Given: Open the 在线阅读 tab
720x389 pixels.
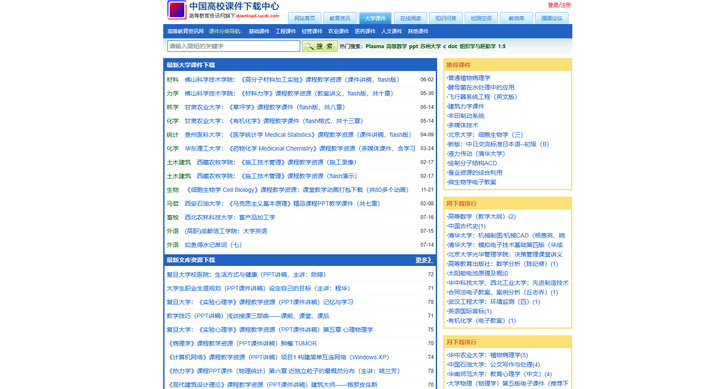Looking at the screenshot, I should click(x=411, y=18).
